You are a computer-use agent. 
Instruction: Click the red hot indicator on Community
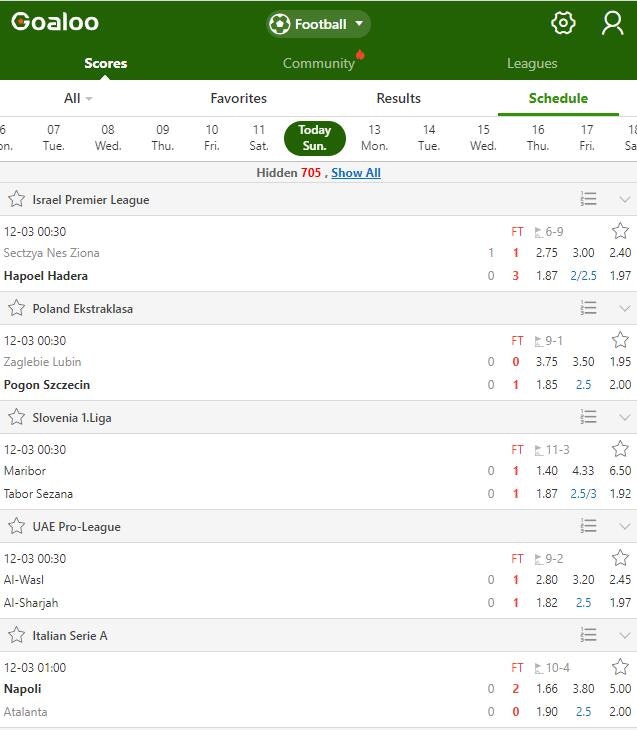(360, 55)
